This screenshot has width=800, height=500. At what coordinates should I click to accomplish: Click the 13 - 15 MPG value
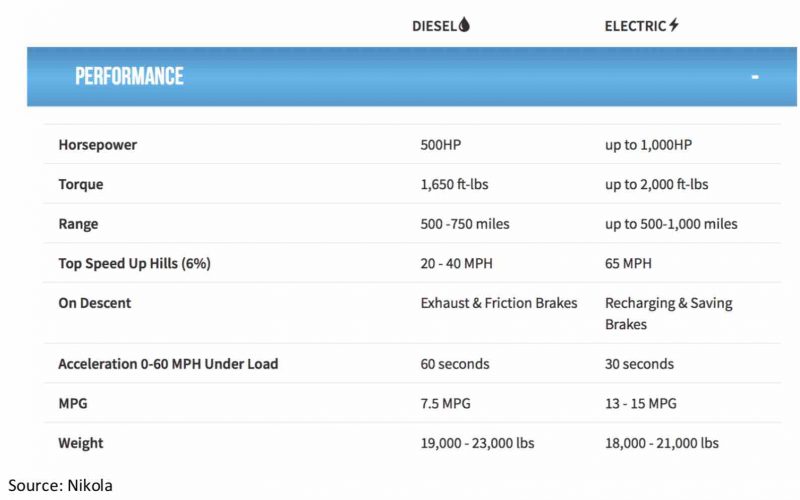[x=640, y=403]
